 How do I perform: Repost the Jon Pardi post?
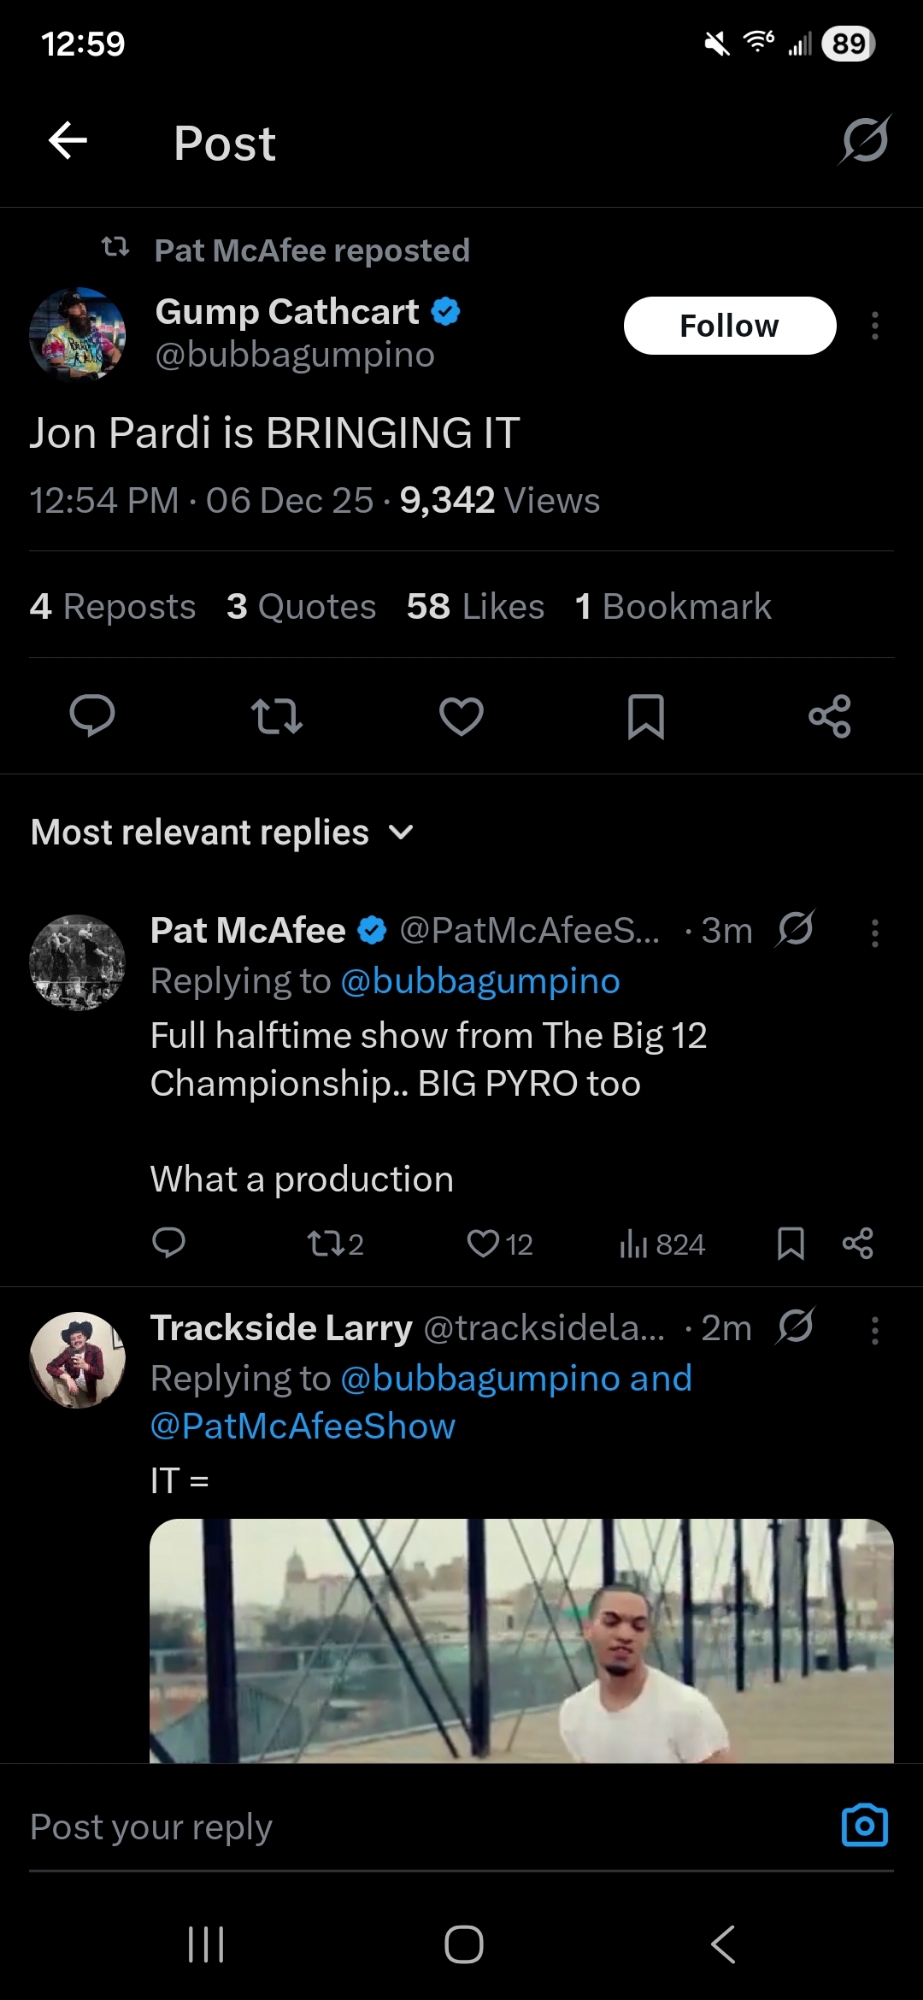coord(276,716)
